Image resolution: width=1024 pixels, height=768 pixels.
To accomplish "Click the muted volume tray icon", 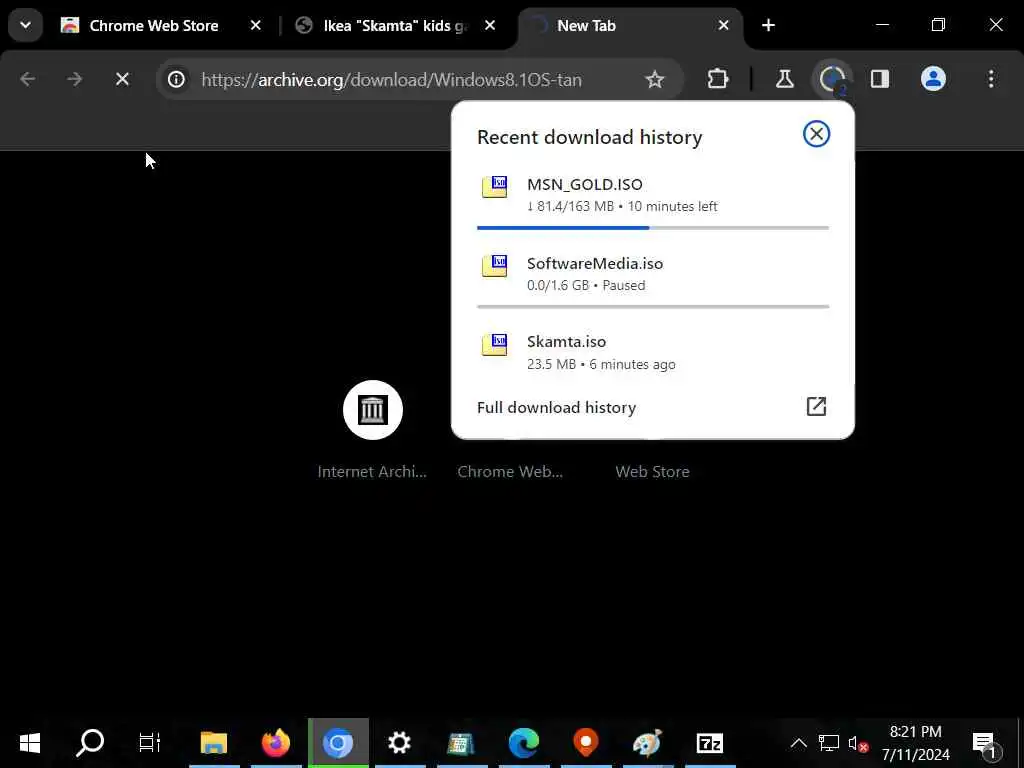I will click(x=857, y=743).
